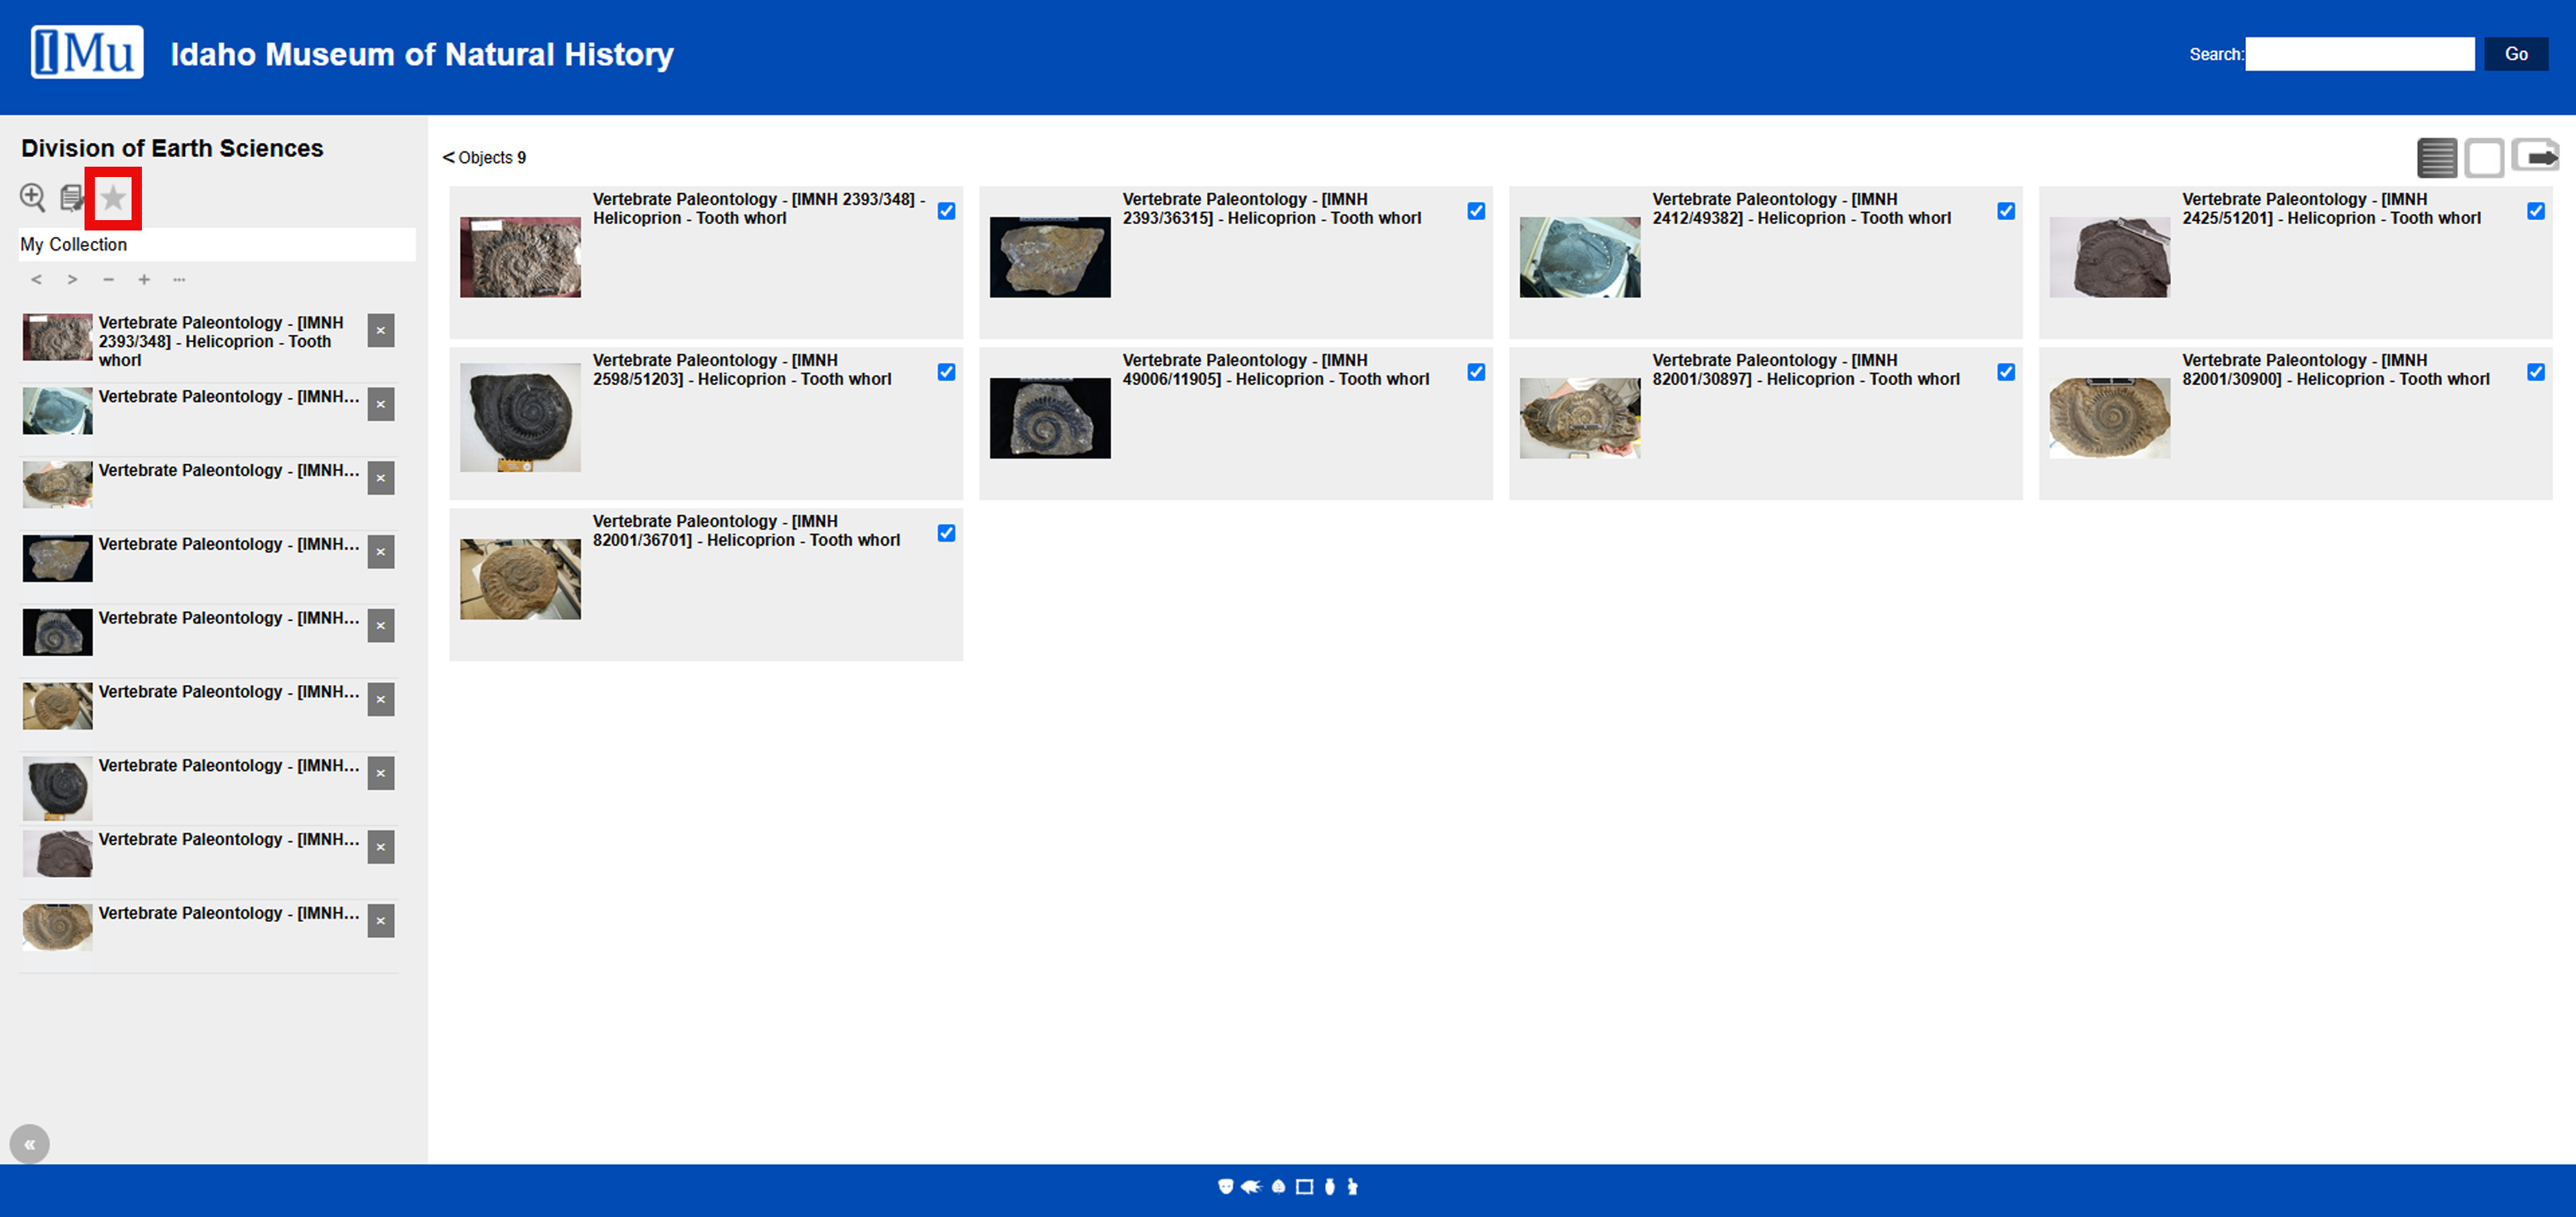
Task: Click the empty square view icon near top right
Action: (x=2485, y=157)
